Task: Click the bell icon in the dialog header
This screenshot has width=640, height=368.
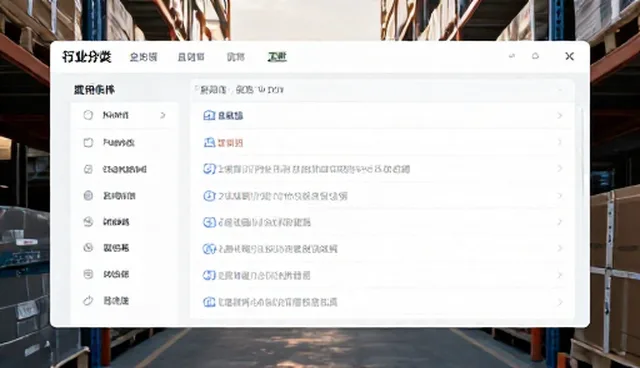Action: (x=536, y=56)
